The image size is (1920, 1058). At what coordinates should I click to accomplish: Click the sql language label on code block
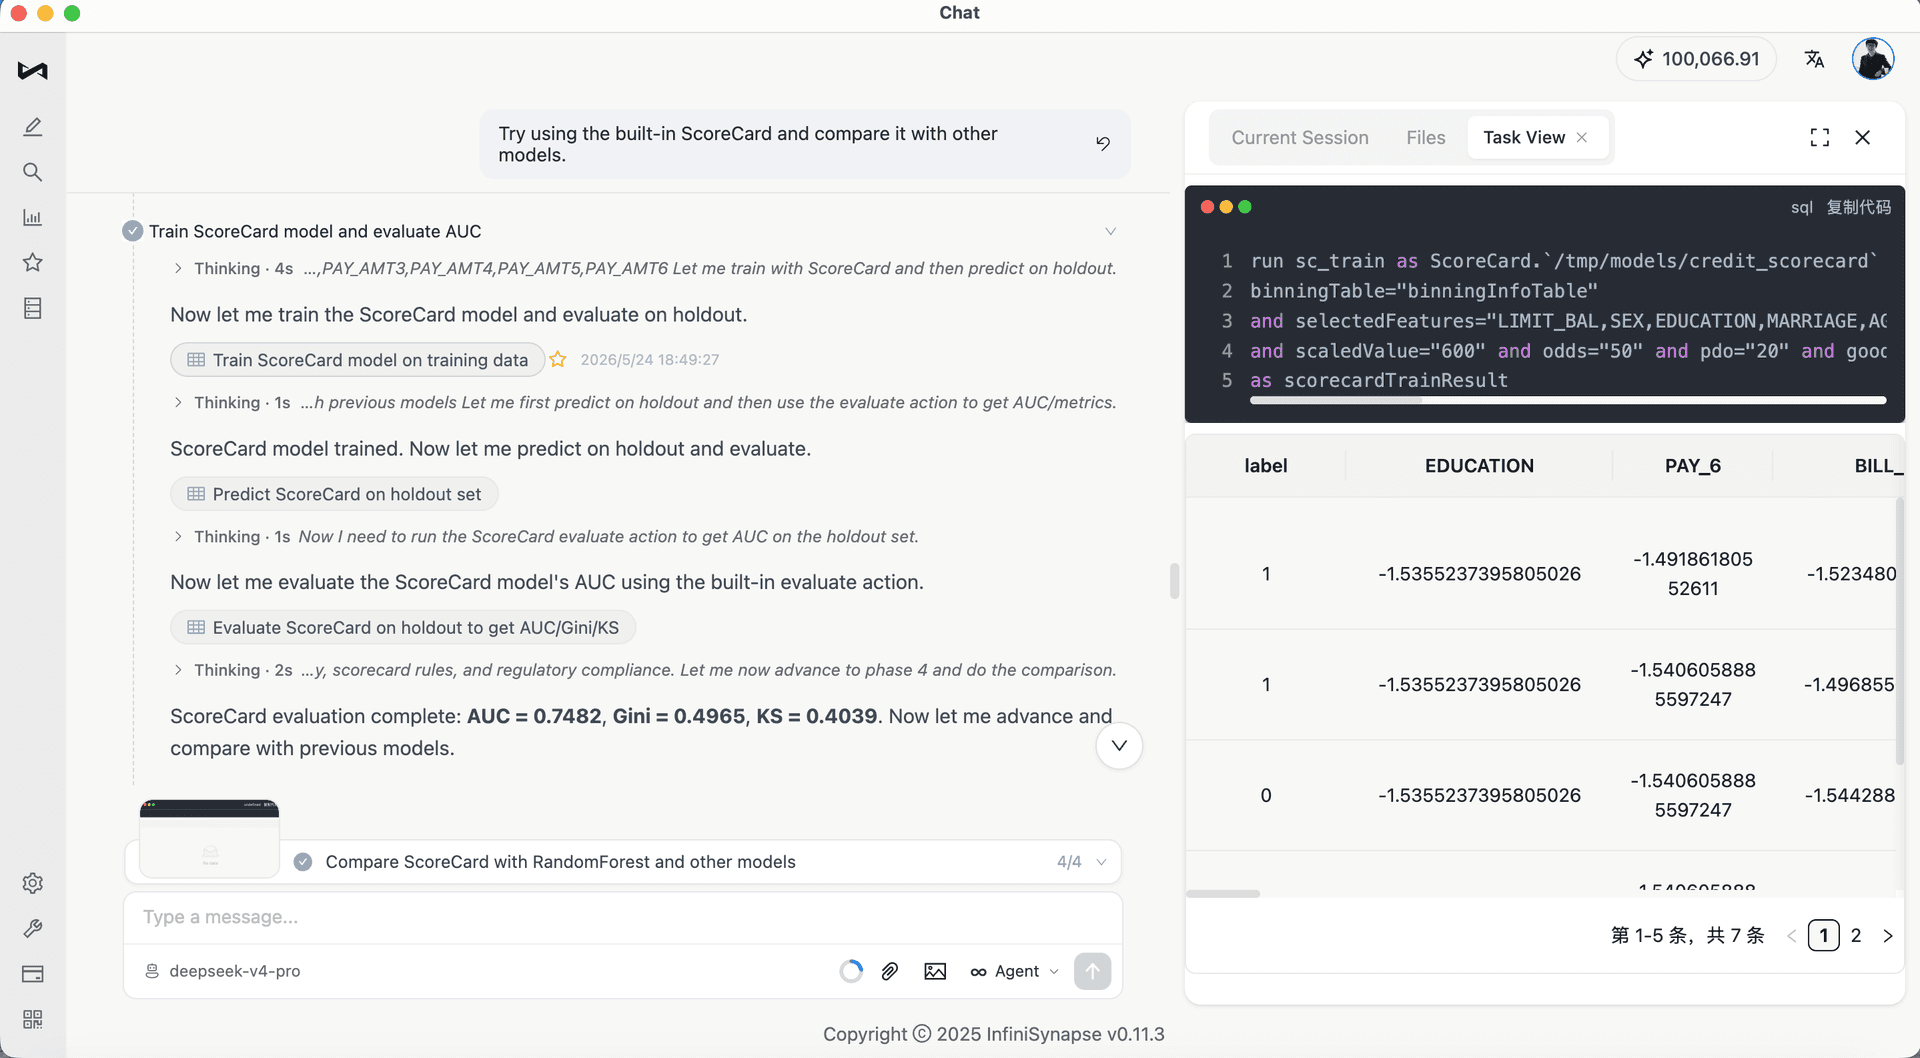coord(1801,207)
